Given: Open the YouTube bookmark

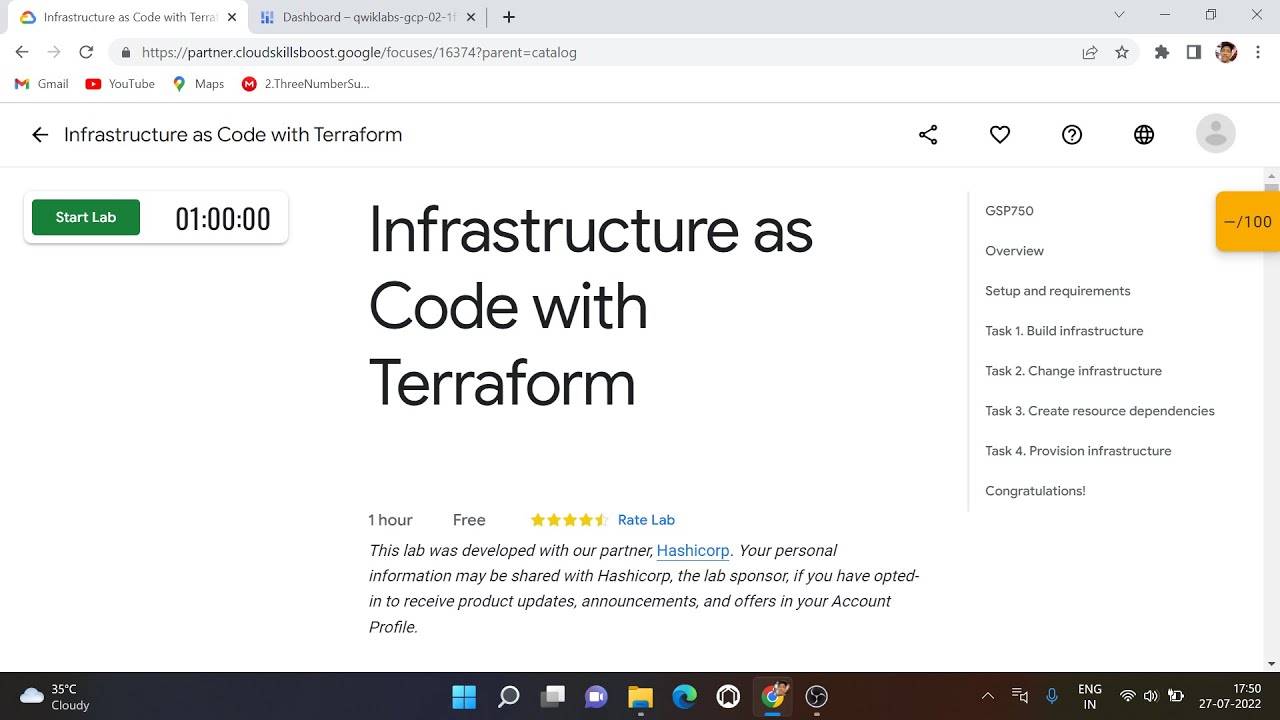Looking at the screenshot, I should click(x=120, y=84).
